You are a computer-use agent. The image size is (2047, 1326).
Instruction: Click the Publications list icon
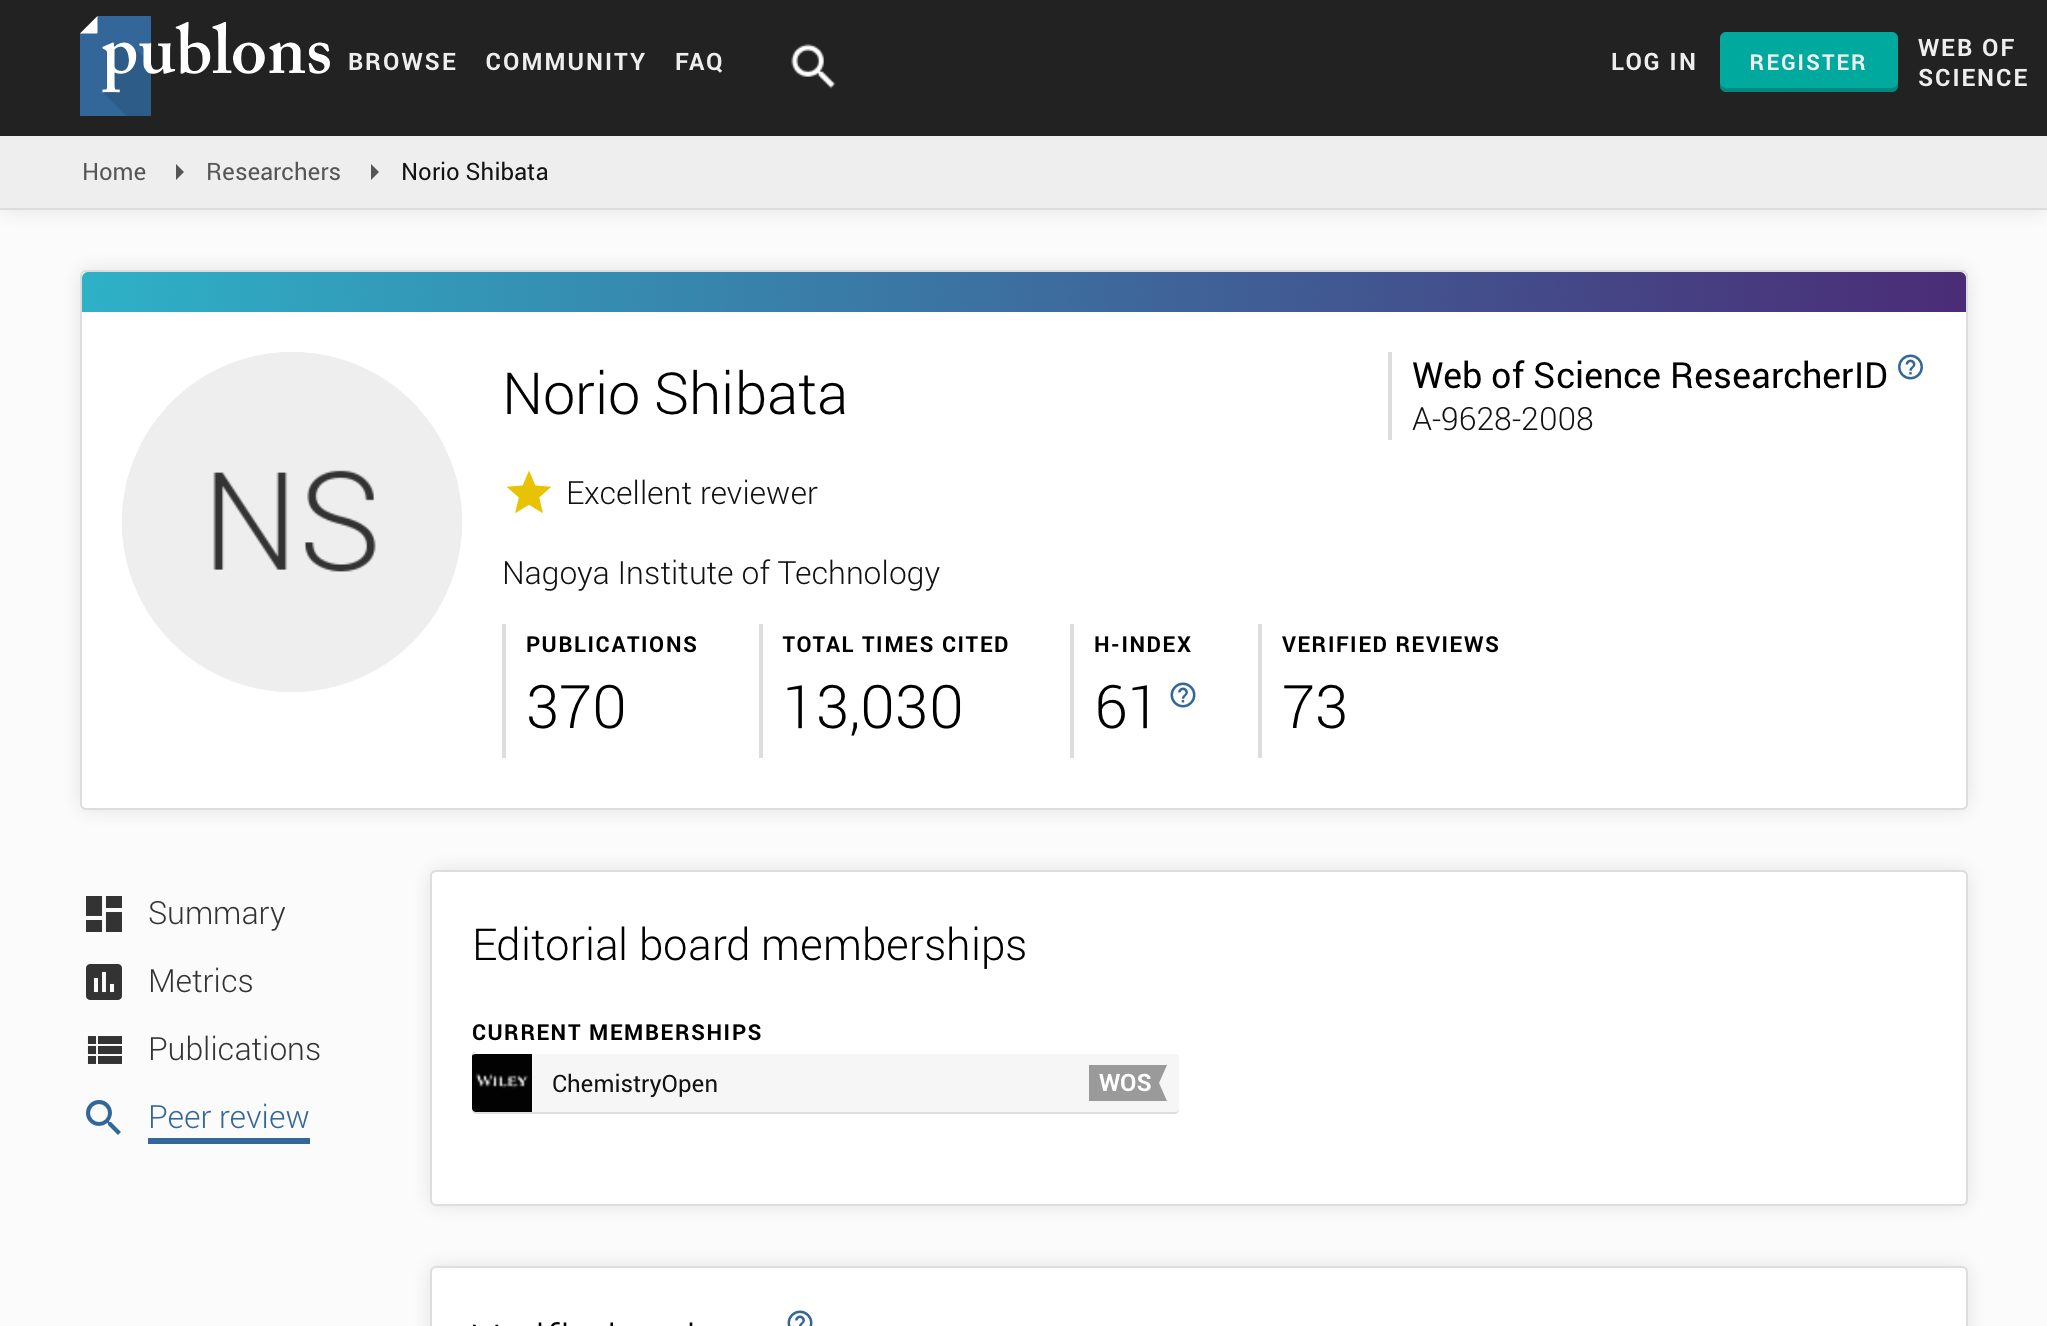pyautogui.click(x=104, y=1049)
